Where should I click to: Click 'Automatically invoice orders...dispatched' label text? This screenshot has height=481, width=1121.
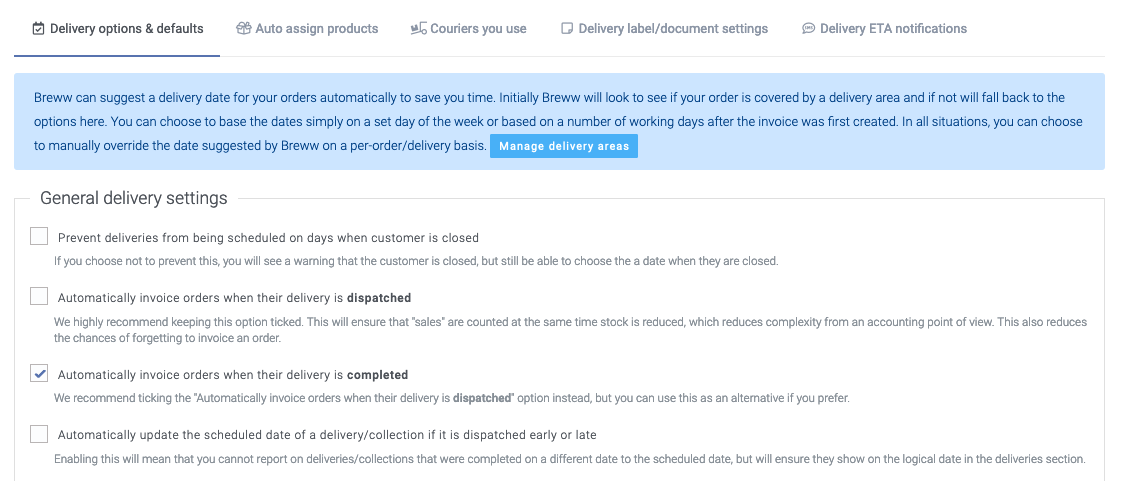[234, 298]
